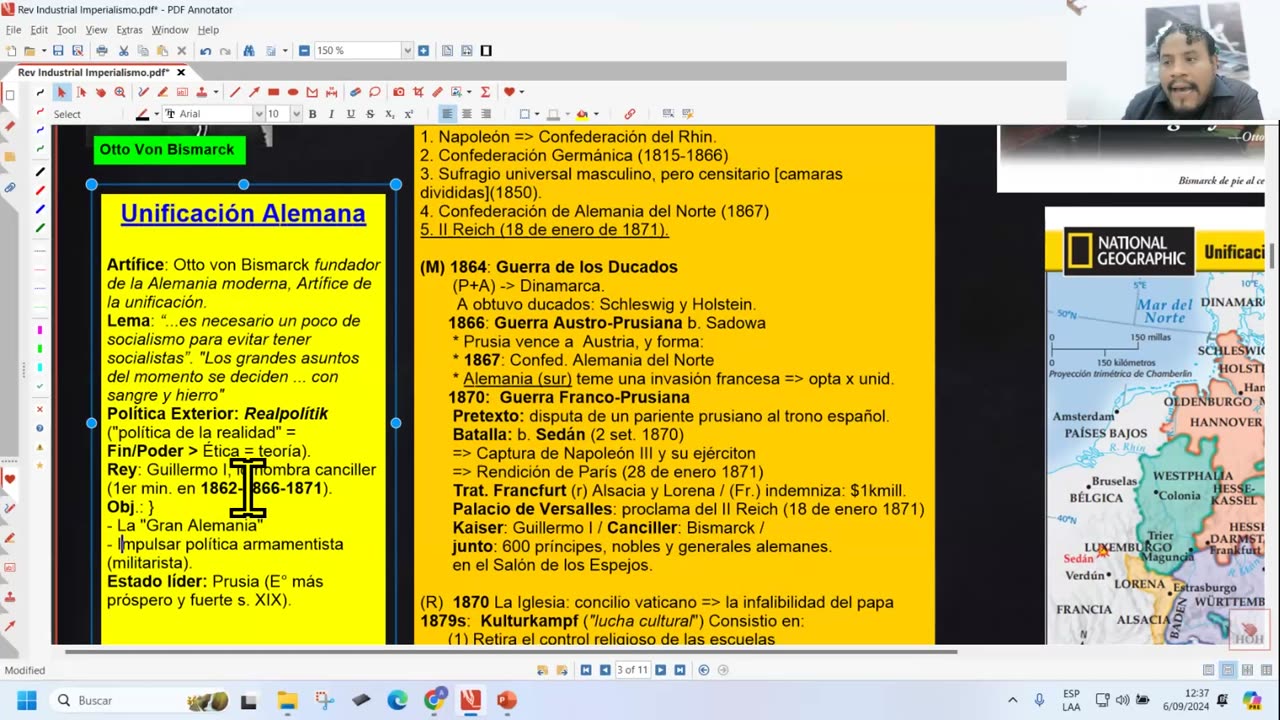Click the Cut scissors icon

coord(123,50)
